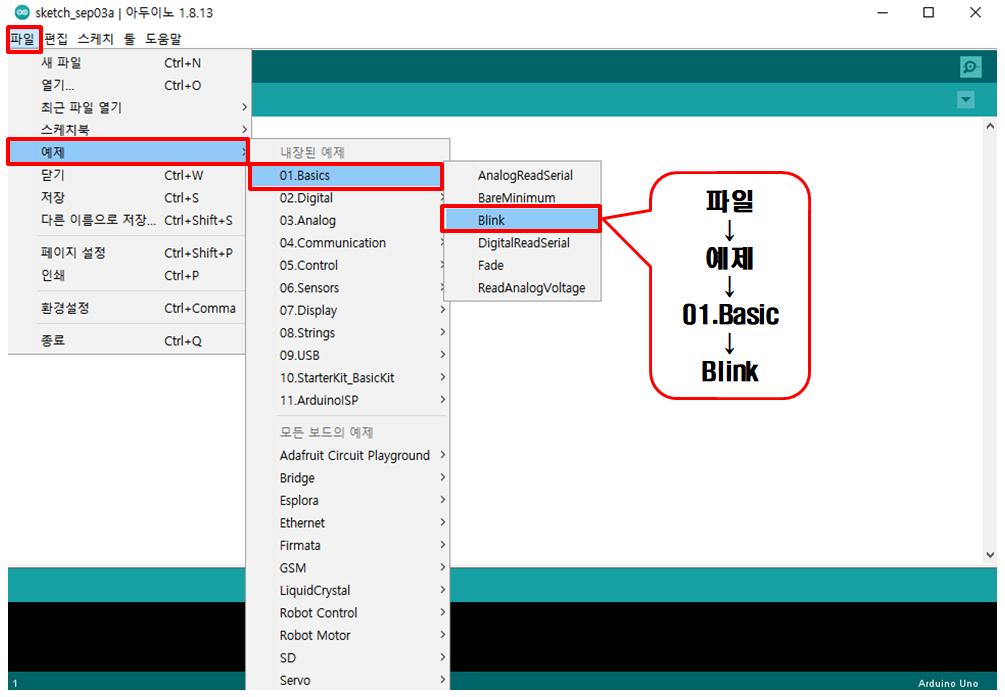Click editor scrollbar up arrow
The image size is (1005, 697).
point(990,126)
